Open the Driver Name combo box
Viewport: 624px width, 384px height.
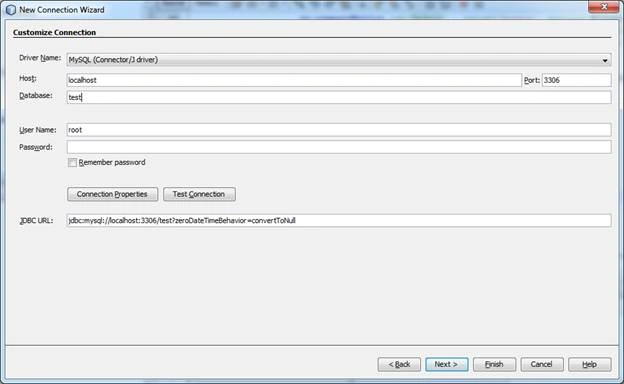339,60
